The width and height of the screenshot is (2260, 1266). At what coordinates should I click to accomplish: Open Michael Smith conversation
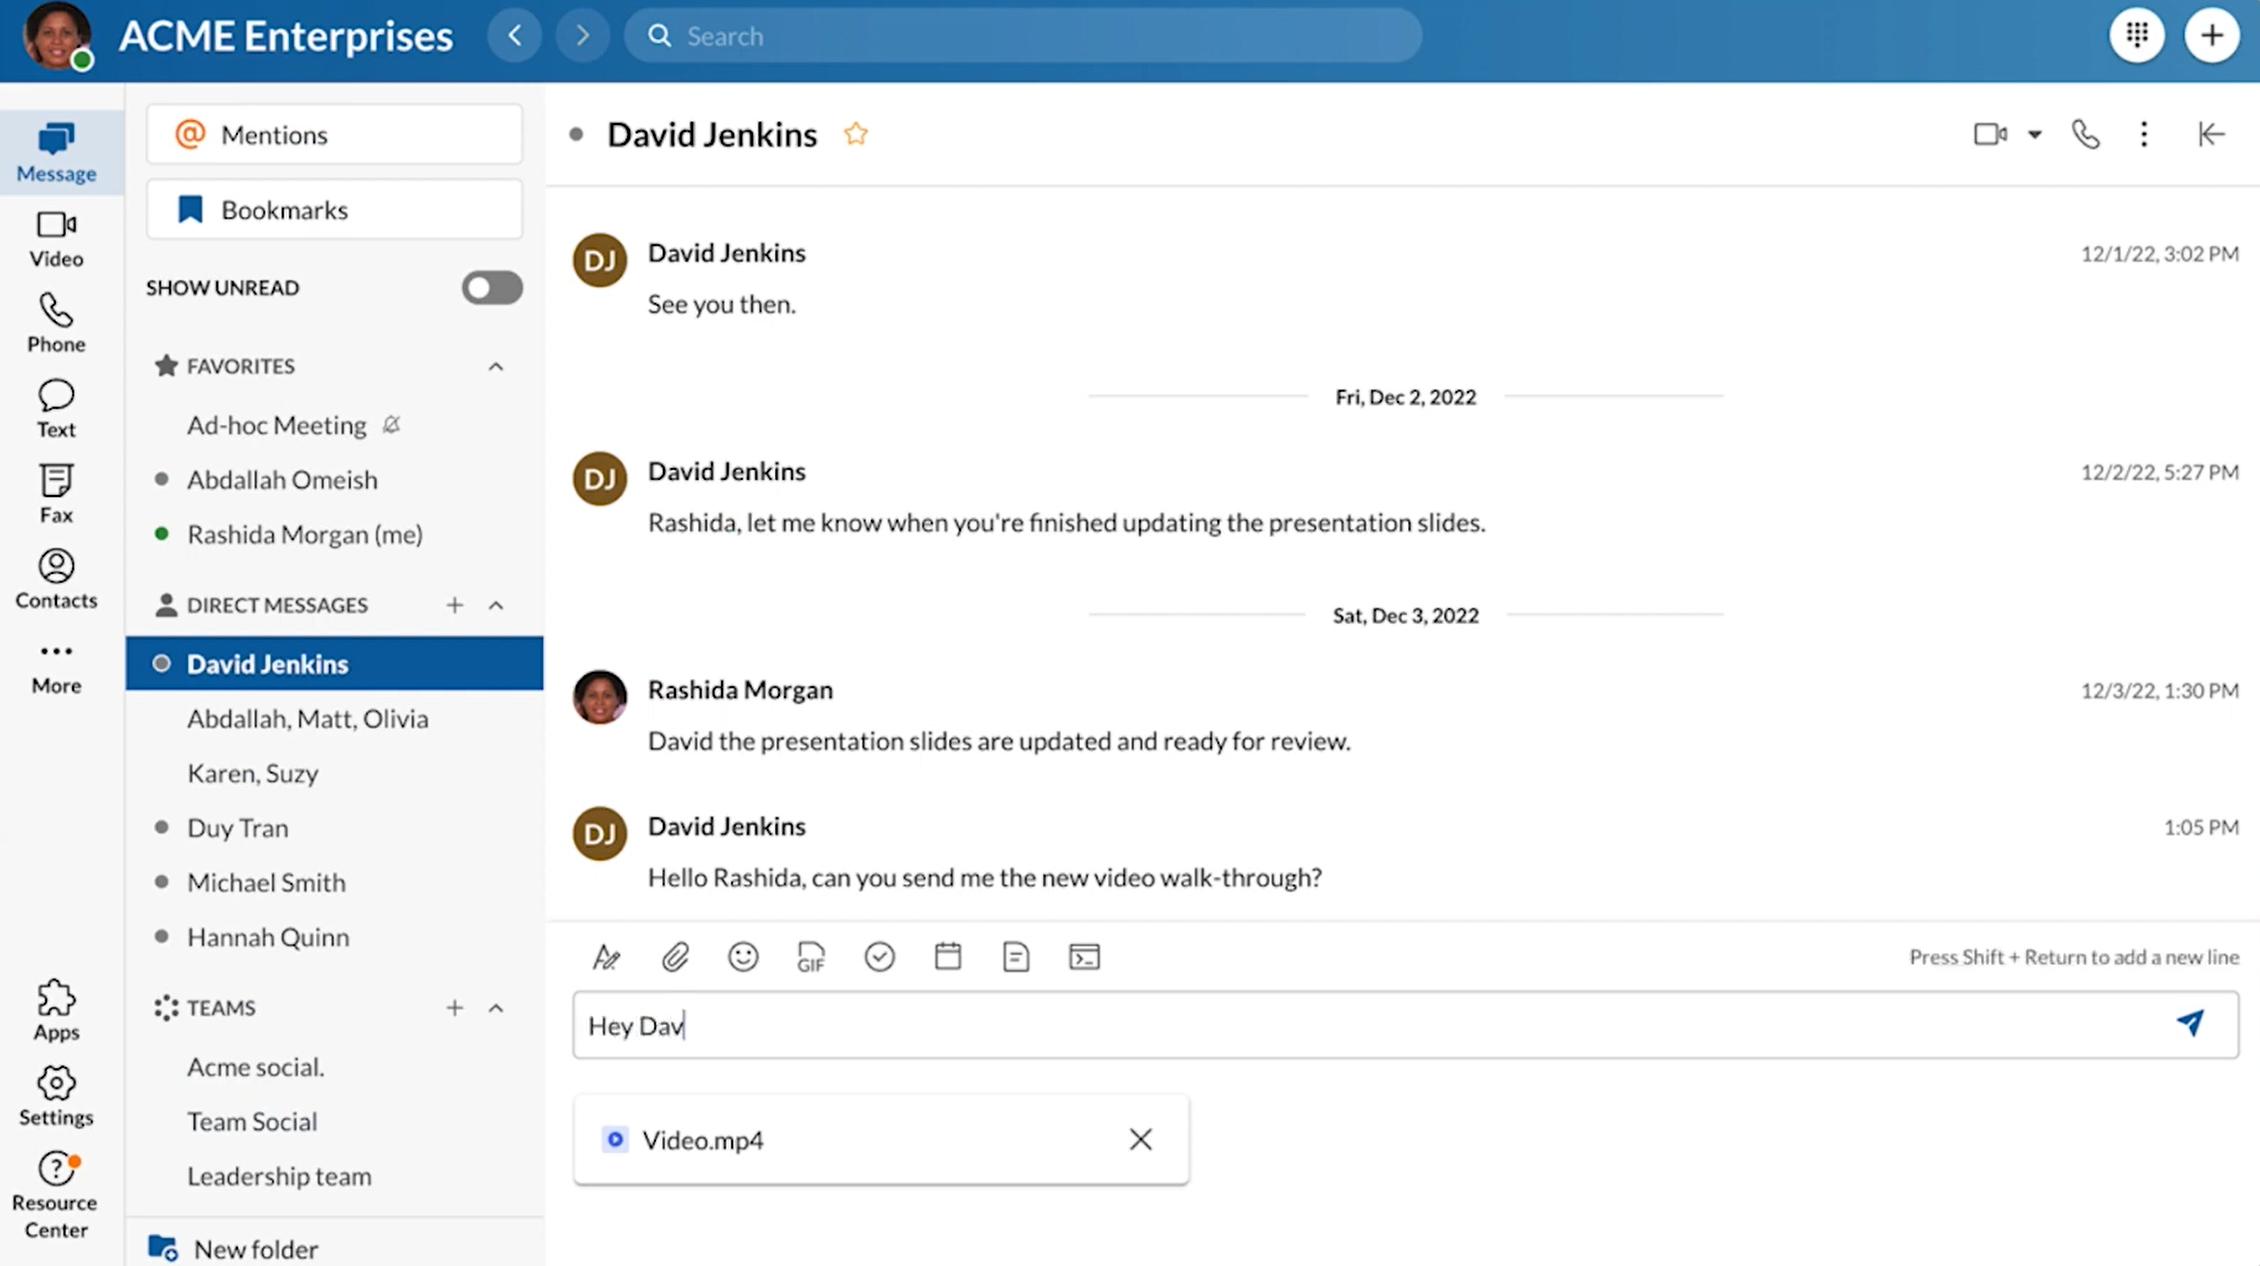(x=334, y=882)
